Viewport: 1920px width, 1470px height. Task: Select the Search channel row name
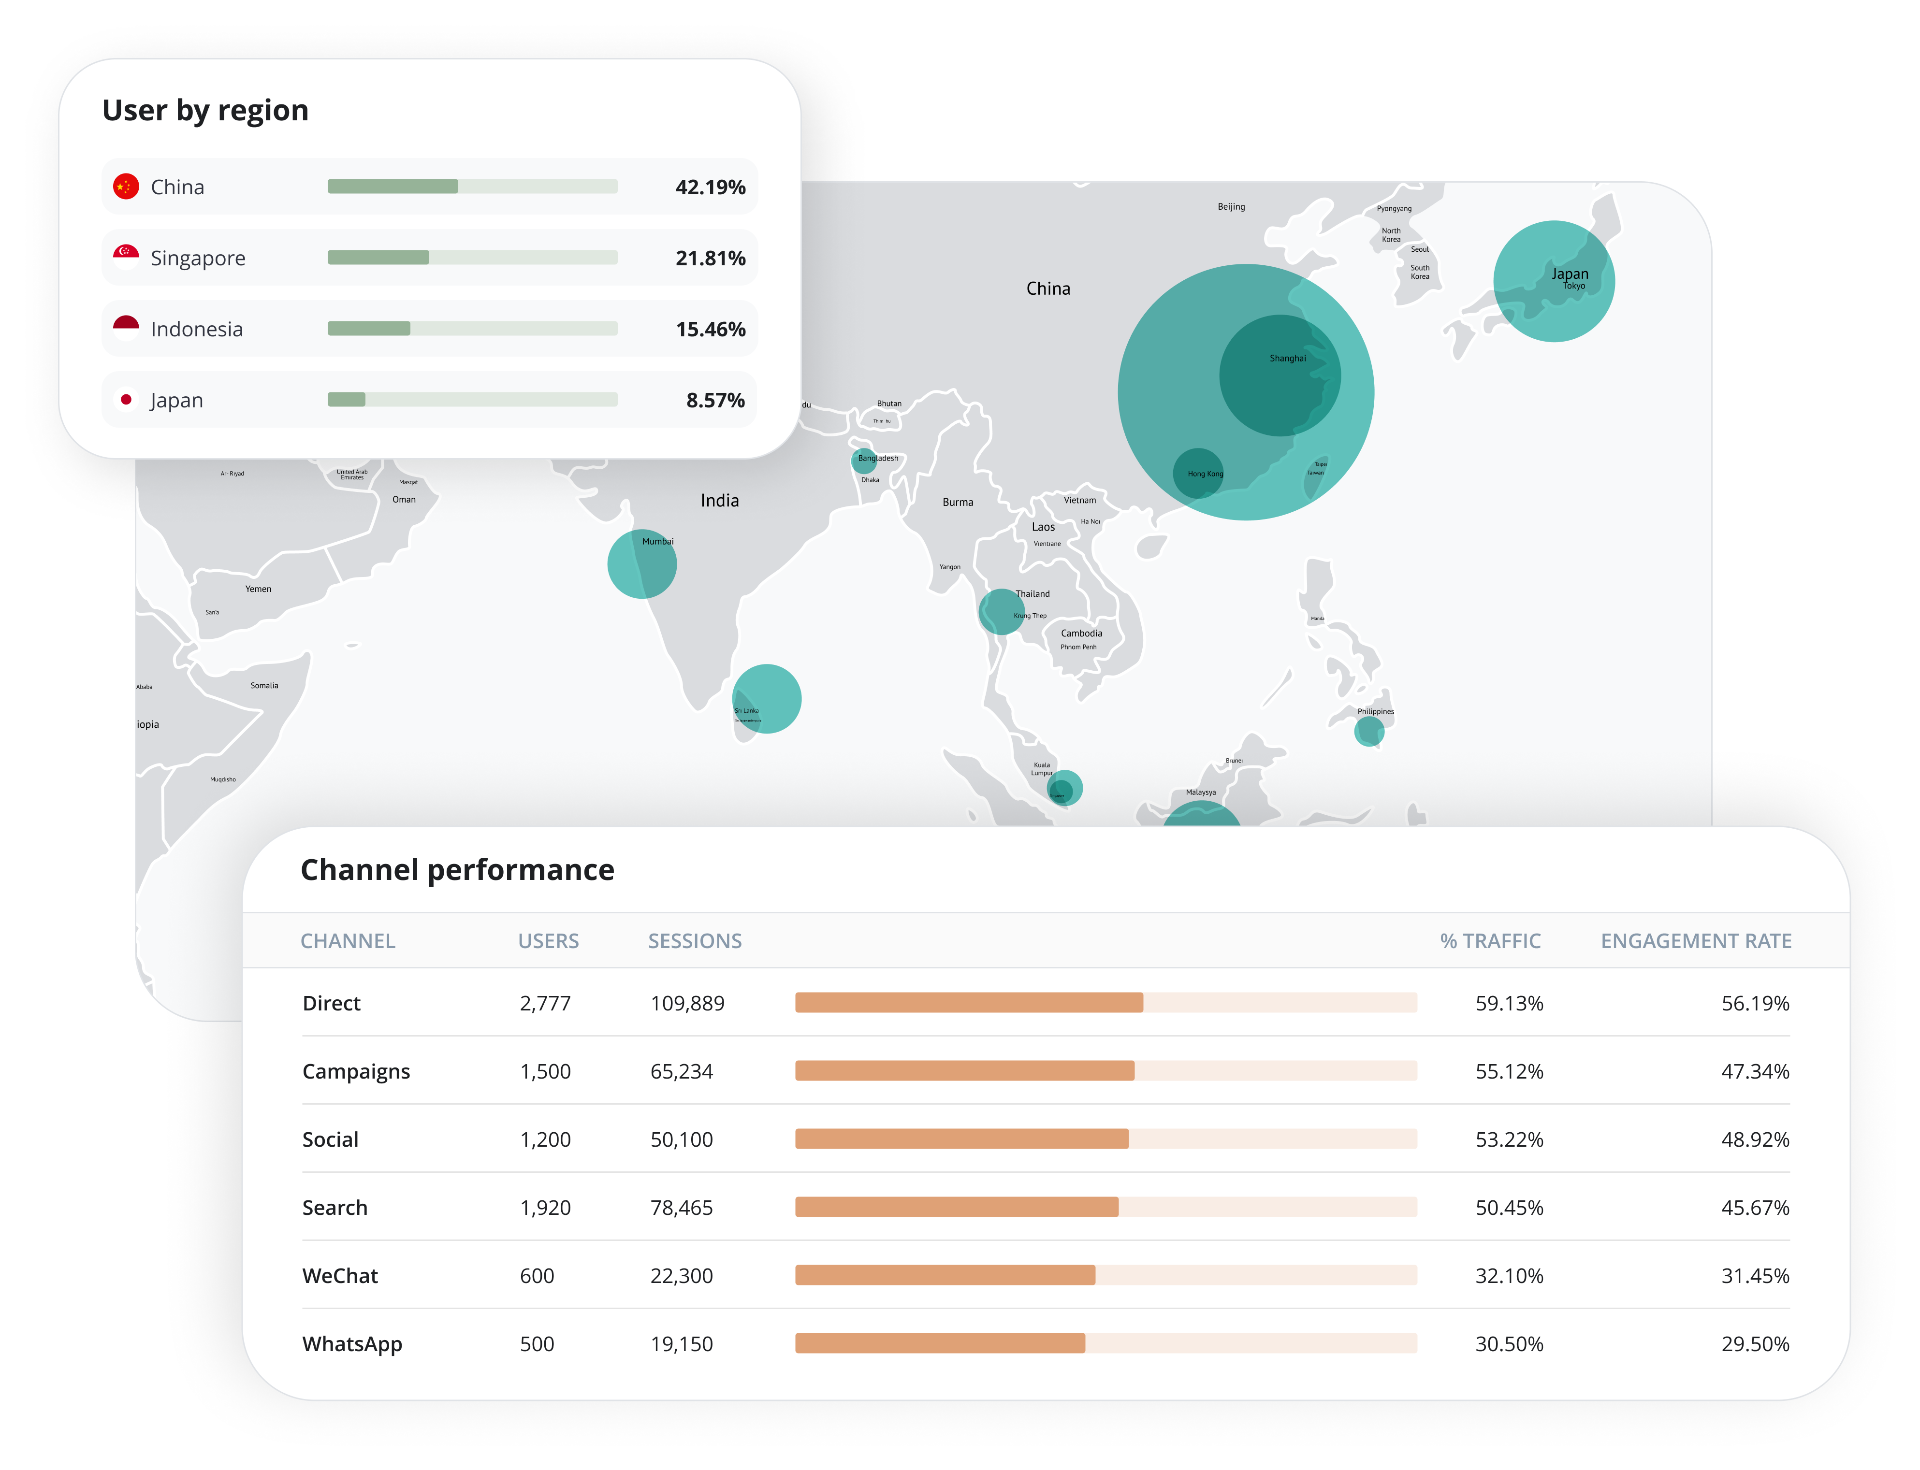pos(335,1207)
